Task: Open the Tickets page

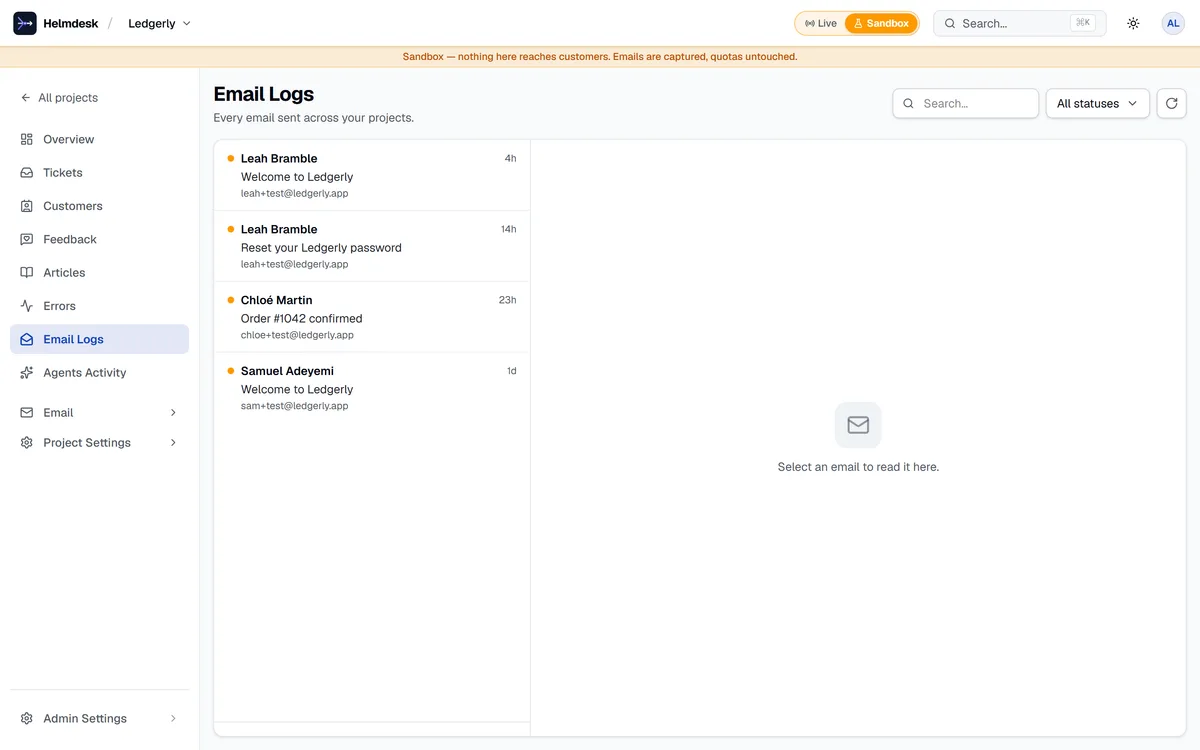Action: pyautogui.click(x=99, y=173)
